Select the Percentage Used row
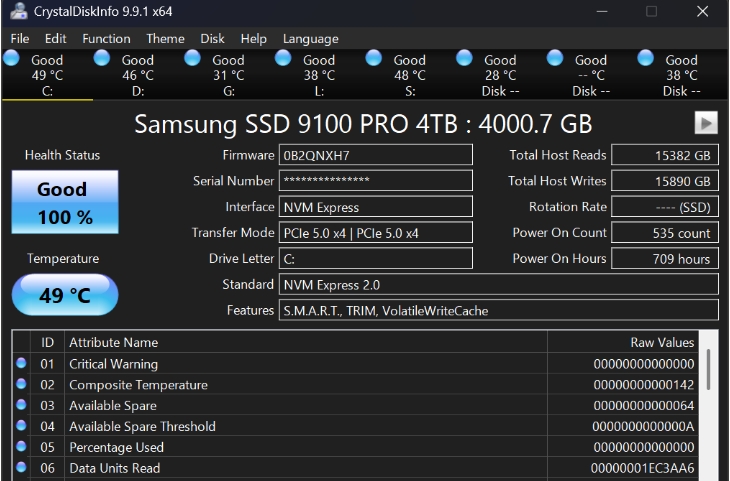 (x=355, y=447)
